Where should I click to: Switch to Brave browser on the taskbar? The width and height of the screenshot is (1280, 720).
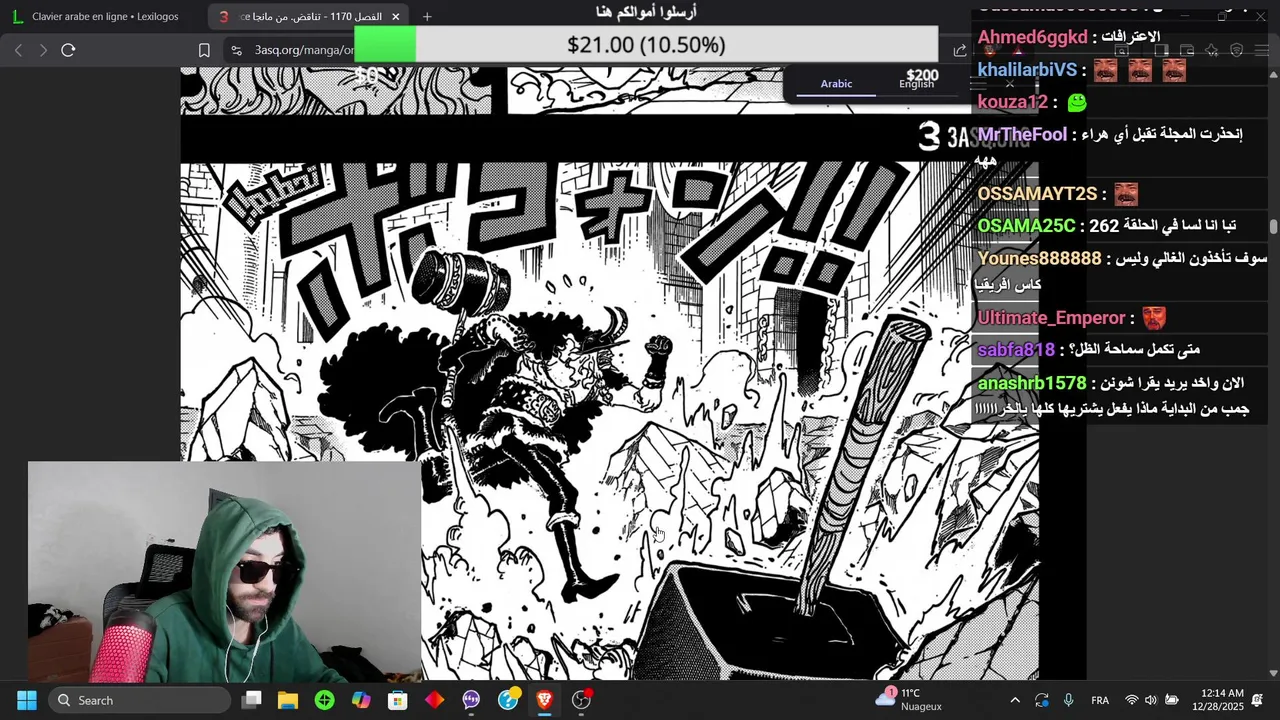tap(544, 700)
